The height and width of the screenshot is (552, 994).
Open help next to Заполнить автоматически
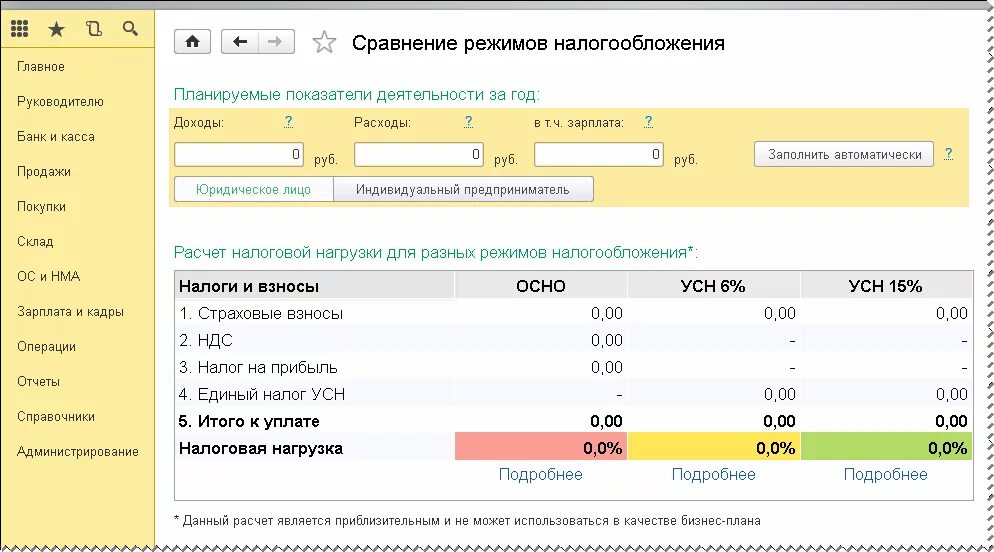coord(948,153)
